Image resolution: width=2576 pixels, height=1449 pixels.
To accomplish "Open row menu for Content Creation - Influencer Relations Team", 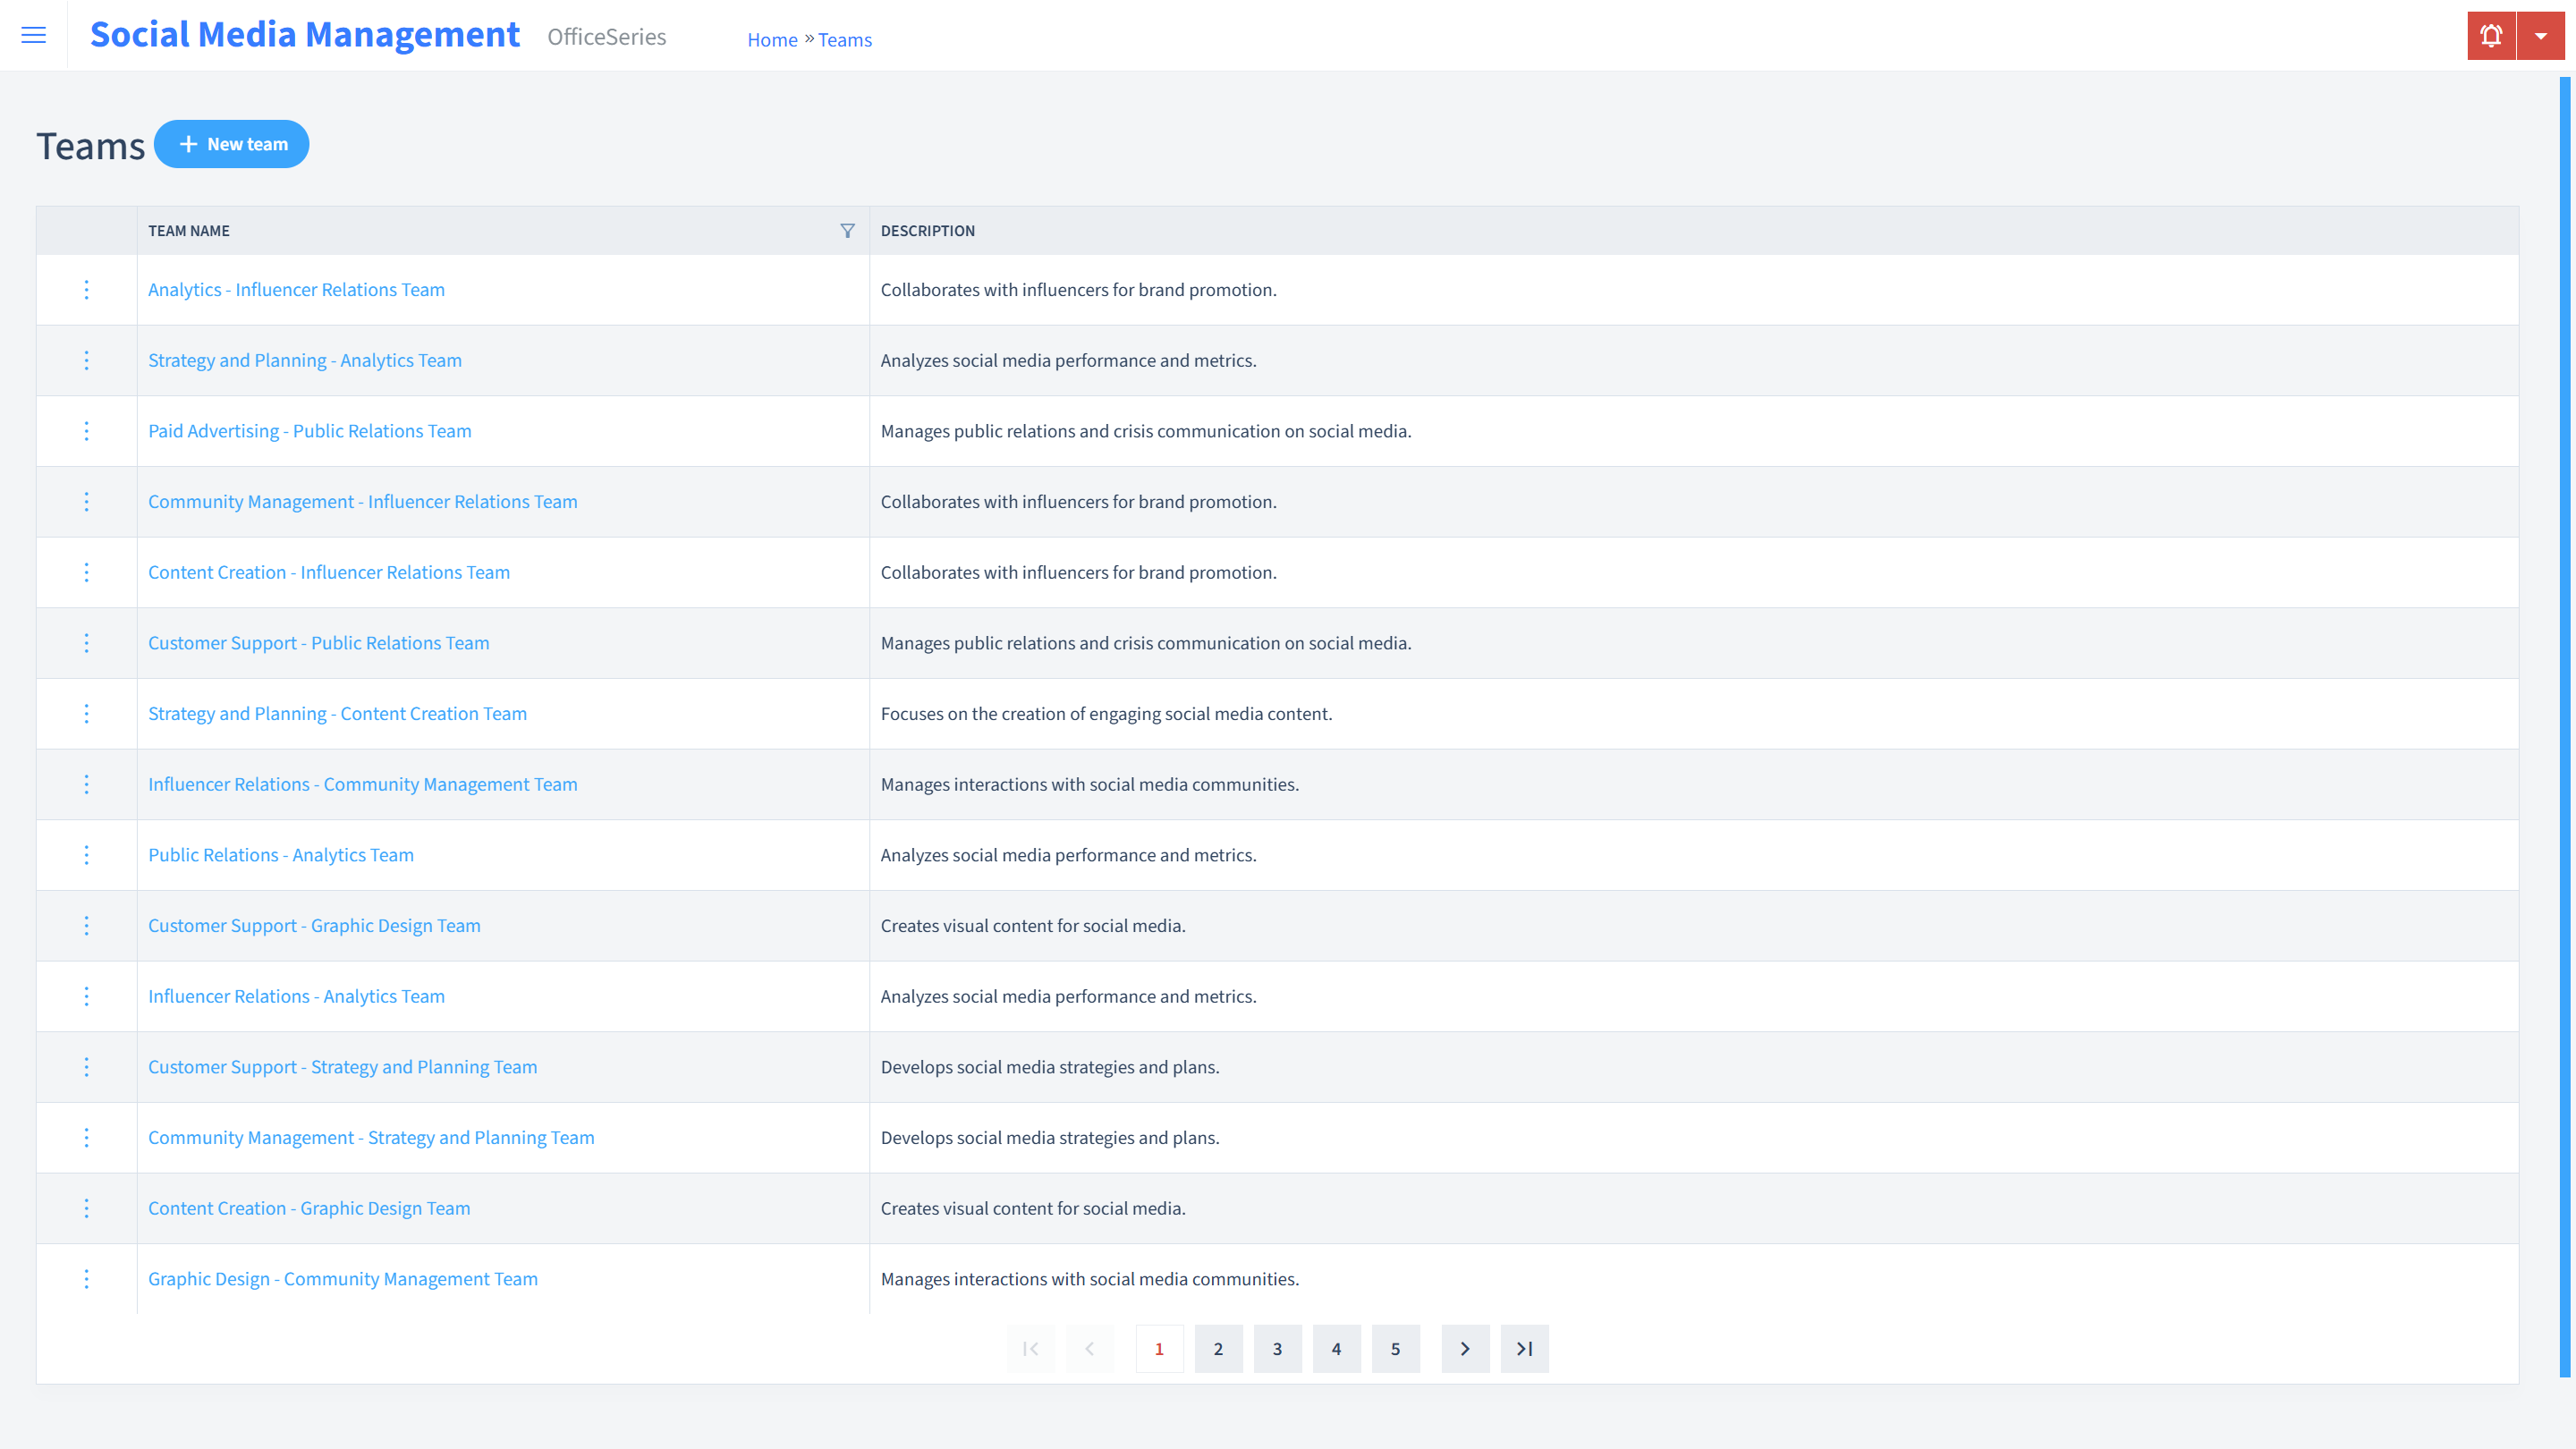I will [x=87, y=572].
